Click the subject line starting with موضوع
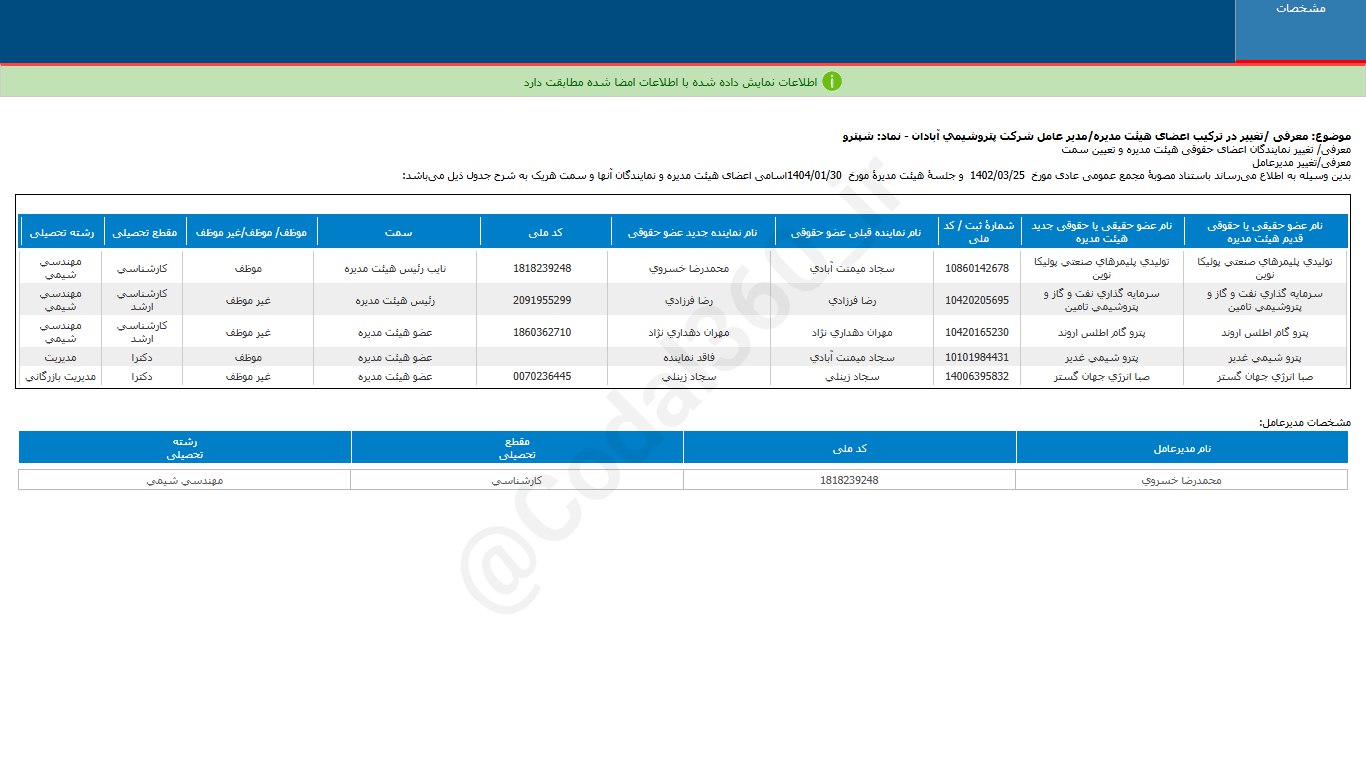1366x768 pixels. tap(1097, 135)
